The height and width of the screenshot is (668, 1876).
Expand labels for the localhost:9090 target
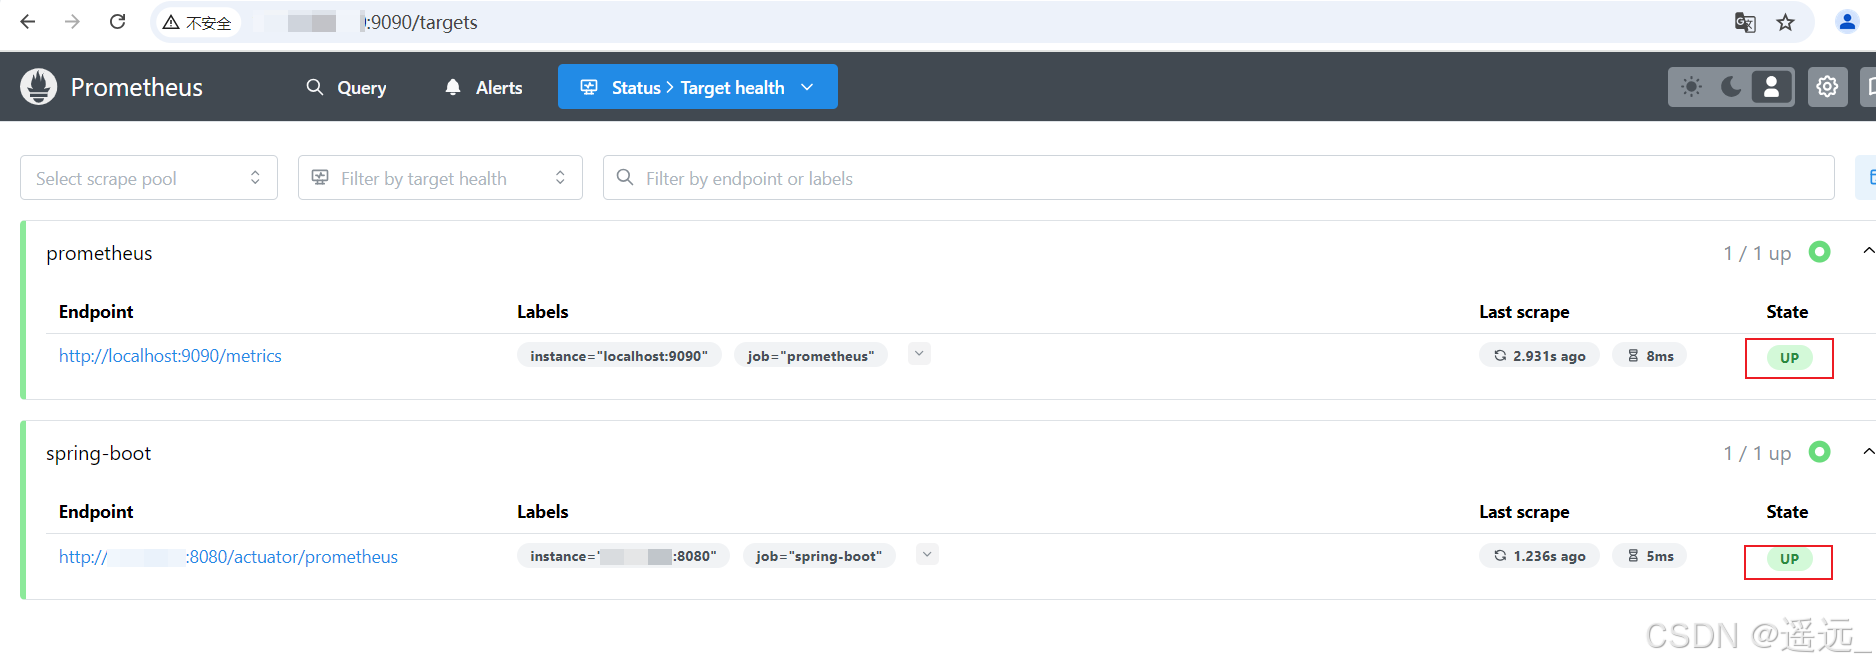pos(919,354)
